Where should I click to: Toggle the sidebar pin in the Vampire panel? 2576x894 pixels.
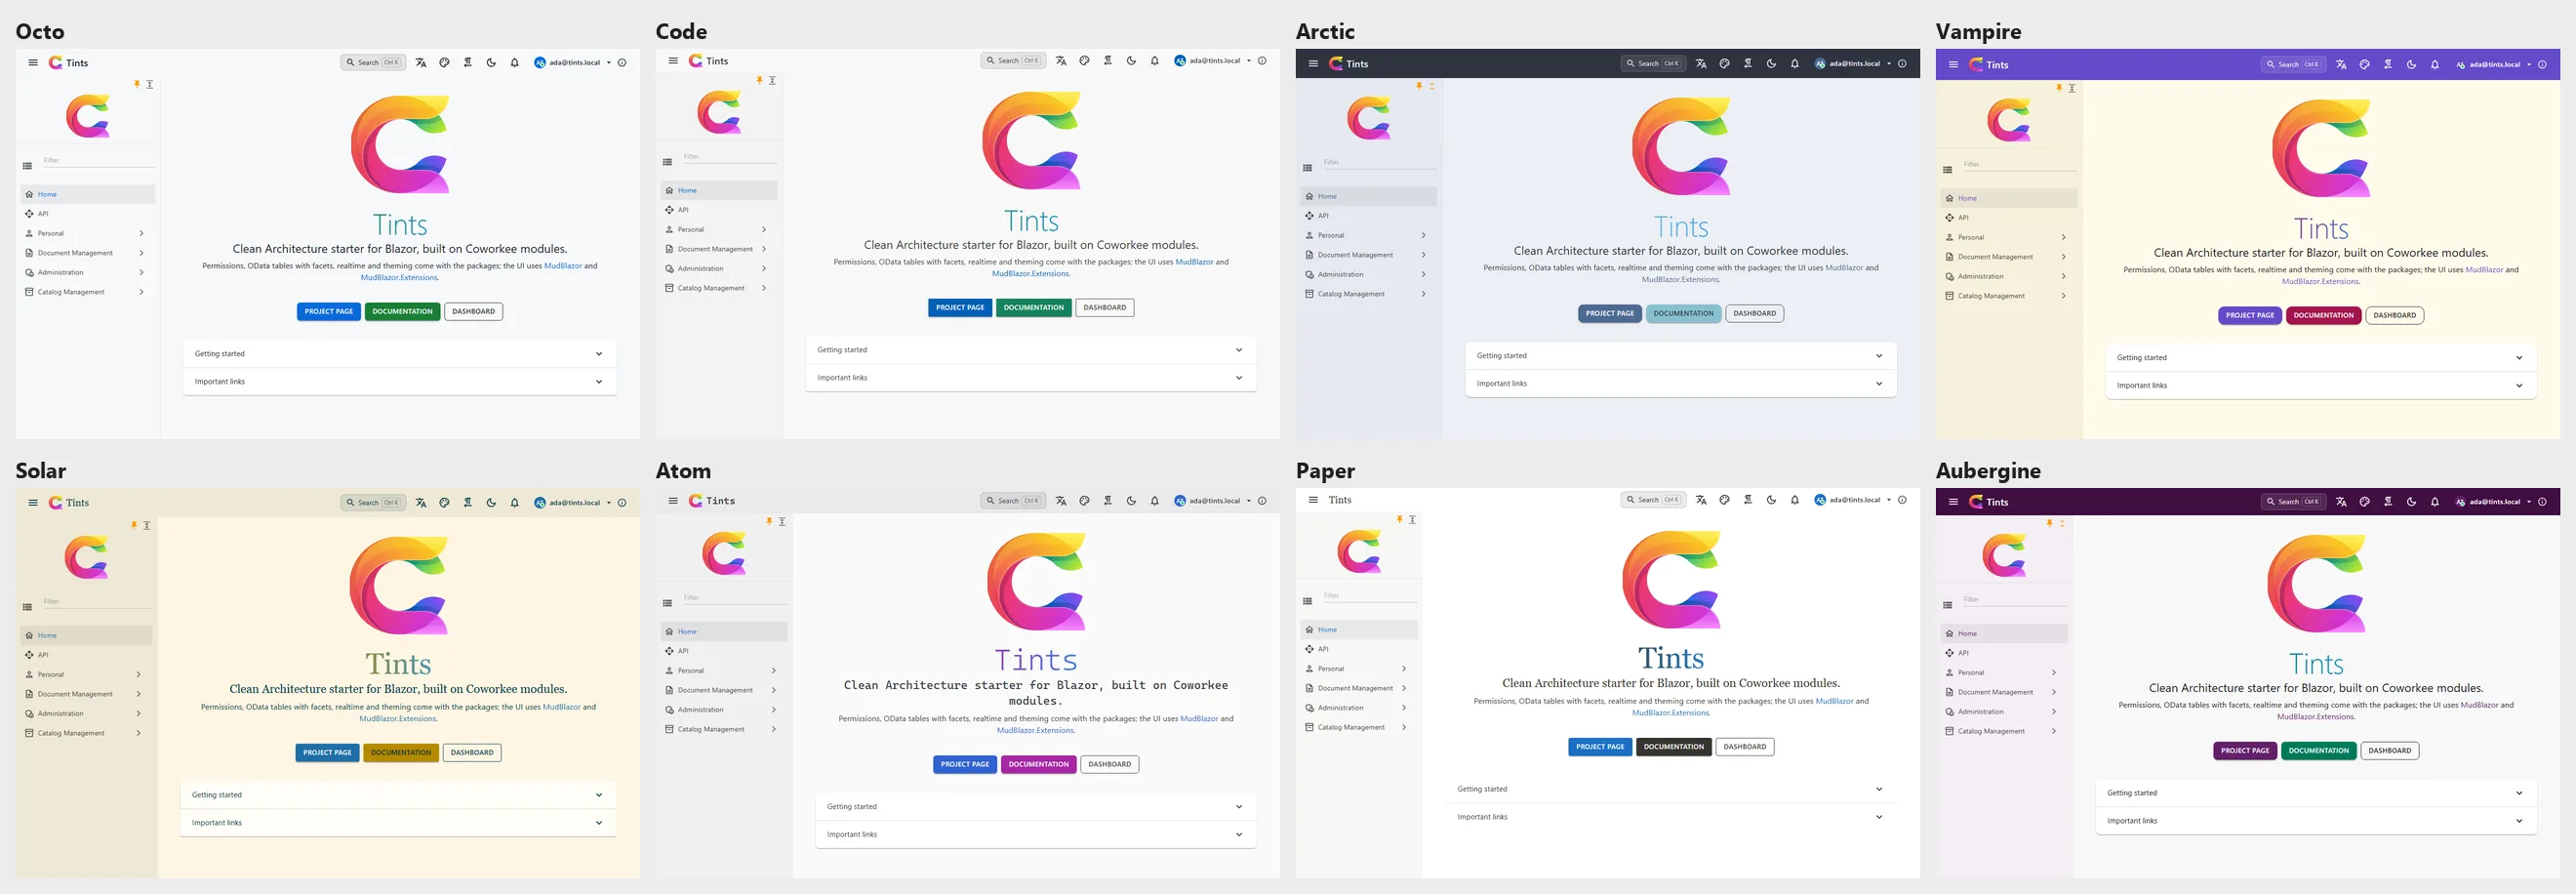tap(2059, 88)
